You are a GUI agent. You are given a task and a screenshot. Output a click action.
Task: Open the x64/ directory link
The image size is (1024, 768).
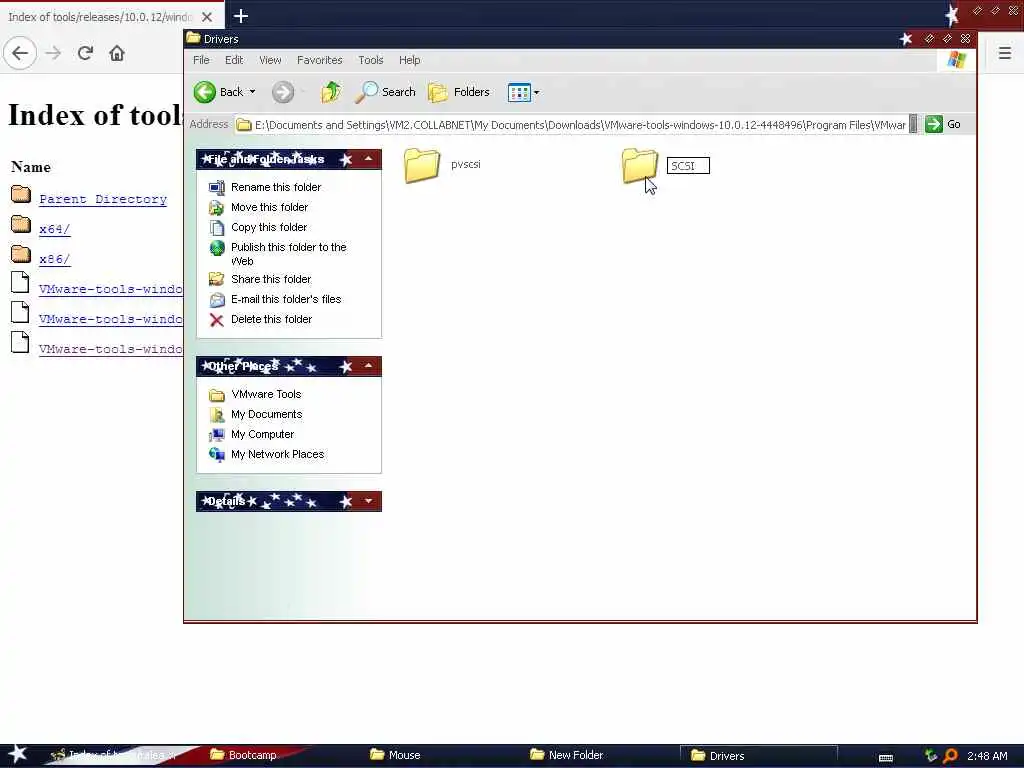click(54, 229)
